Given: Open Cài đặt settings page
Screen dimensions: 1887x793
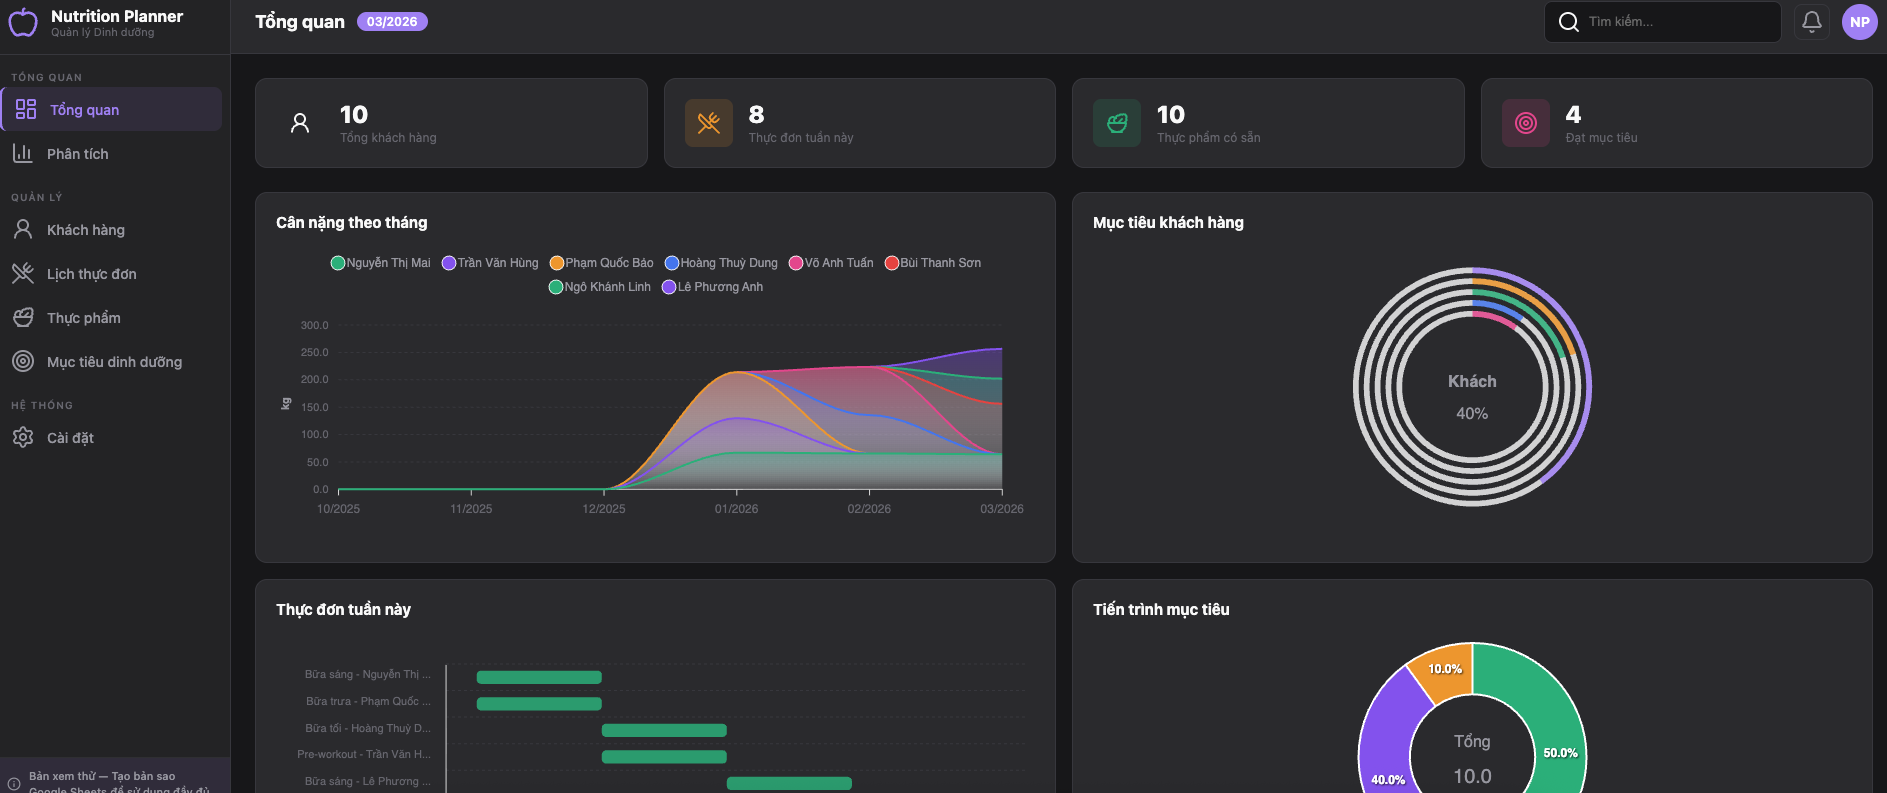Looking at the screenshot, I should (x=70, y=438).
